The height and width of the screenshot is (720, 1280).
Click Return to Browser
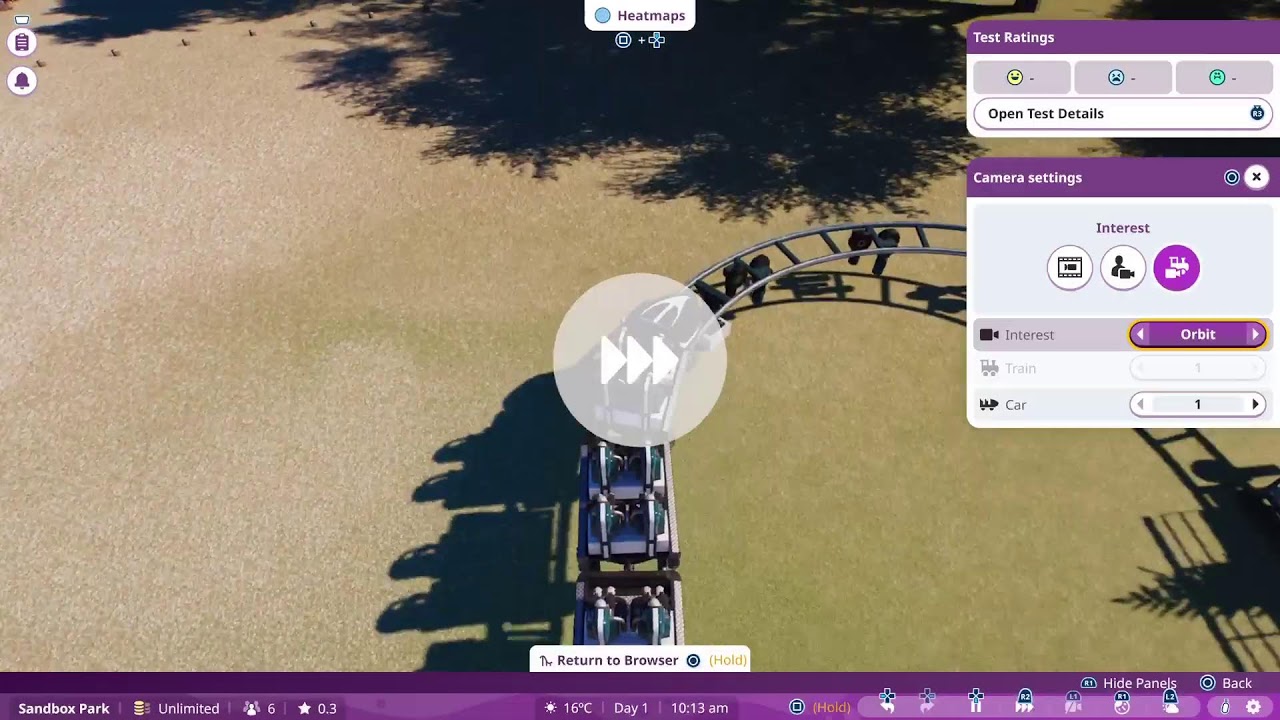click(640, 660)
